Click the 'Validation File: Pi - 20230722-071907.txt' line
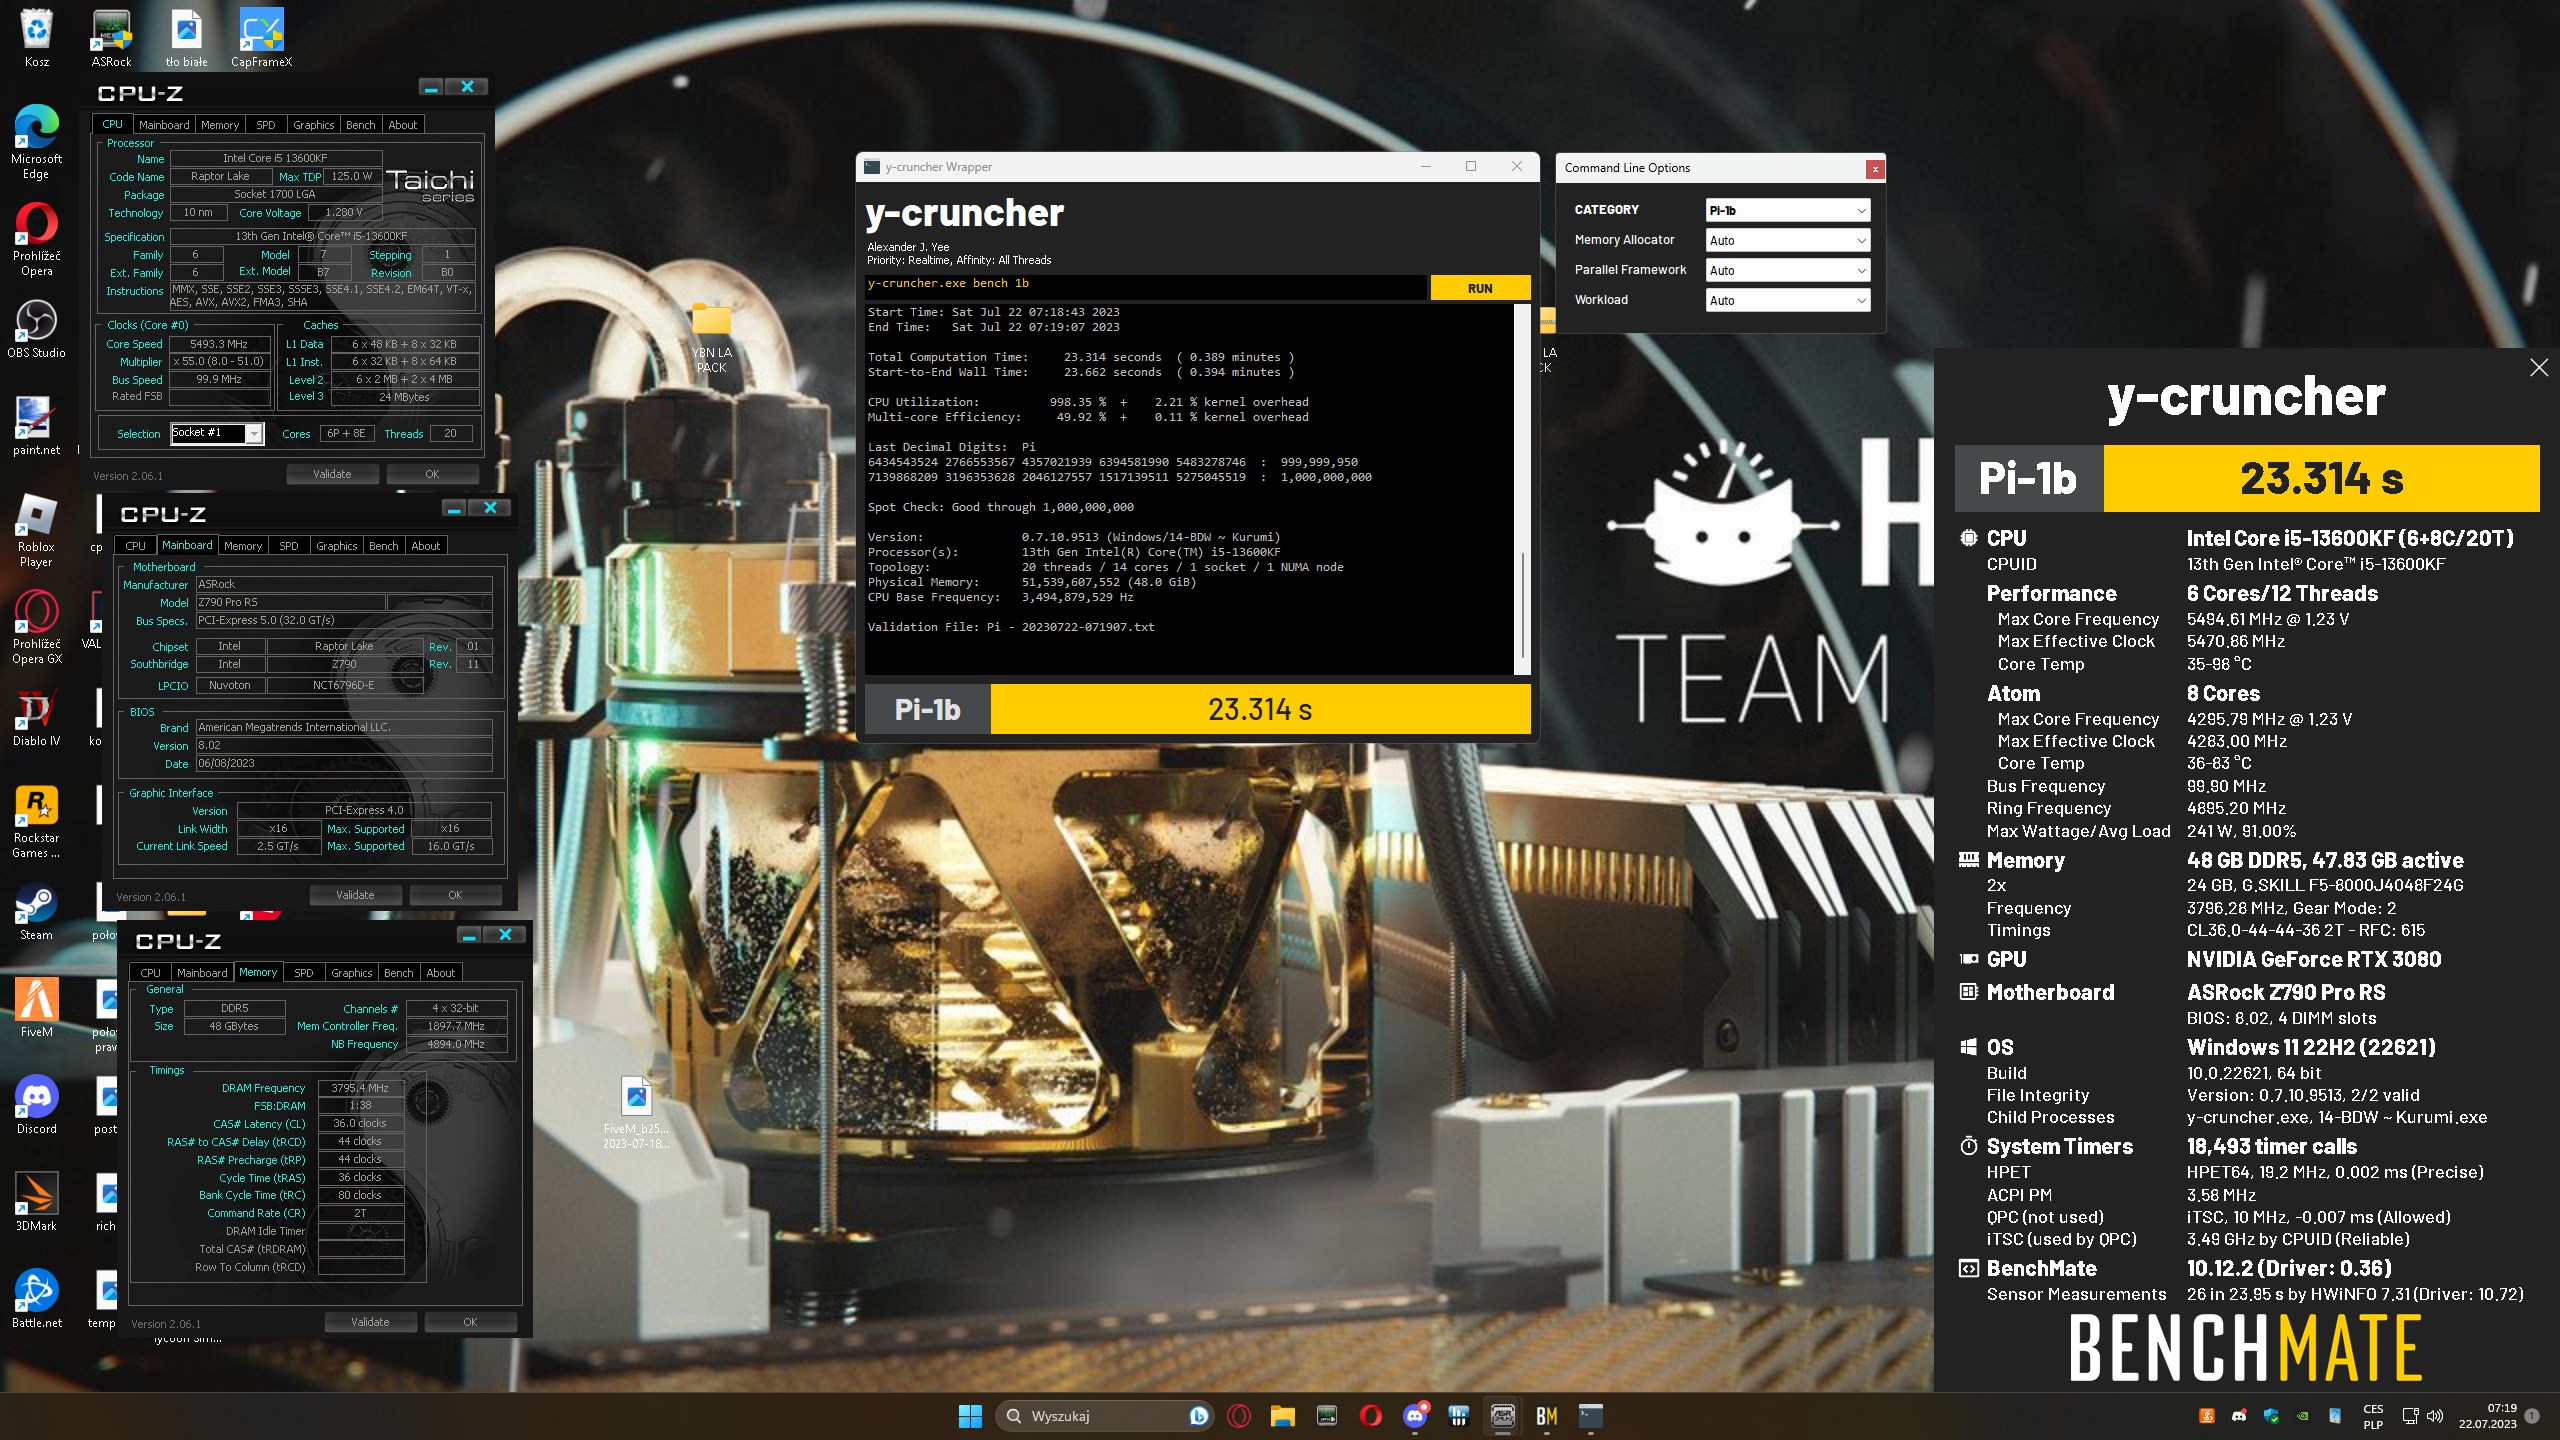2560x1440 pixels. 1011,627
